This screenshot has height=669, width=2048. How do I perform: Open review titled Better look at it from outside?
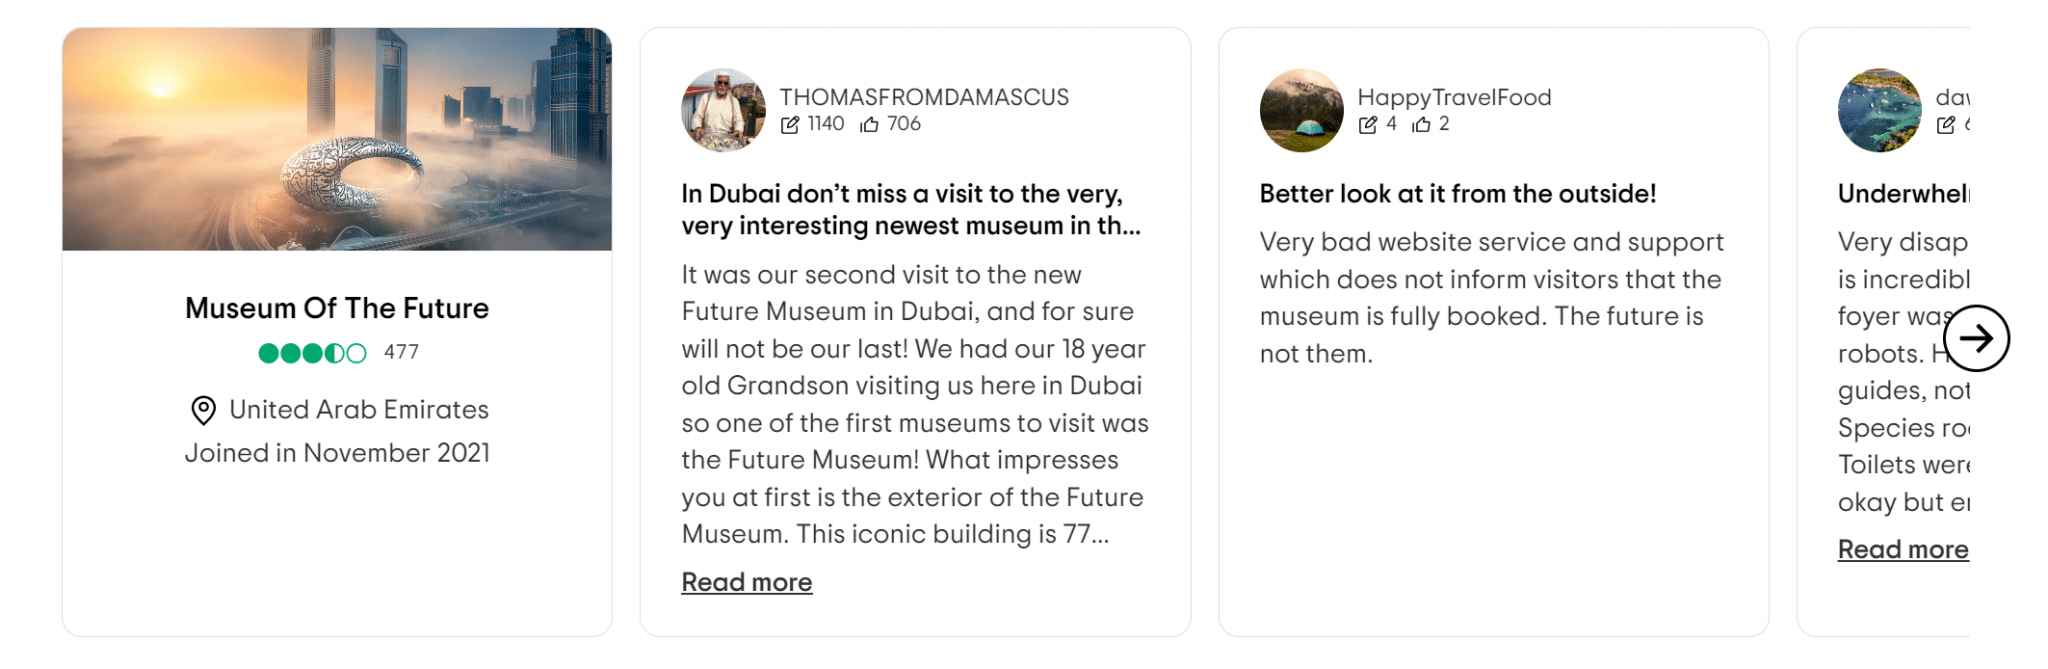click(x=1457, y=194)
